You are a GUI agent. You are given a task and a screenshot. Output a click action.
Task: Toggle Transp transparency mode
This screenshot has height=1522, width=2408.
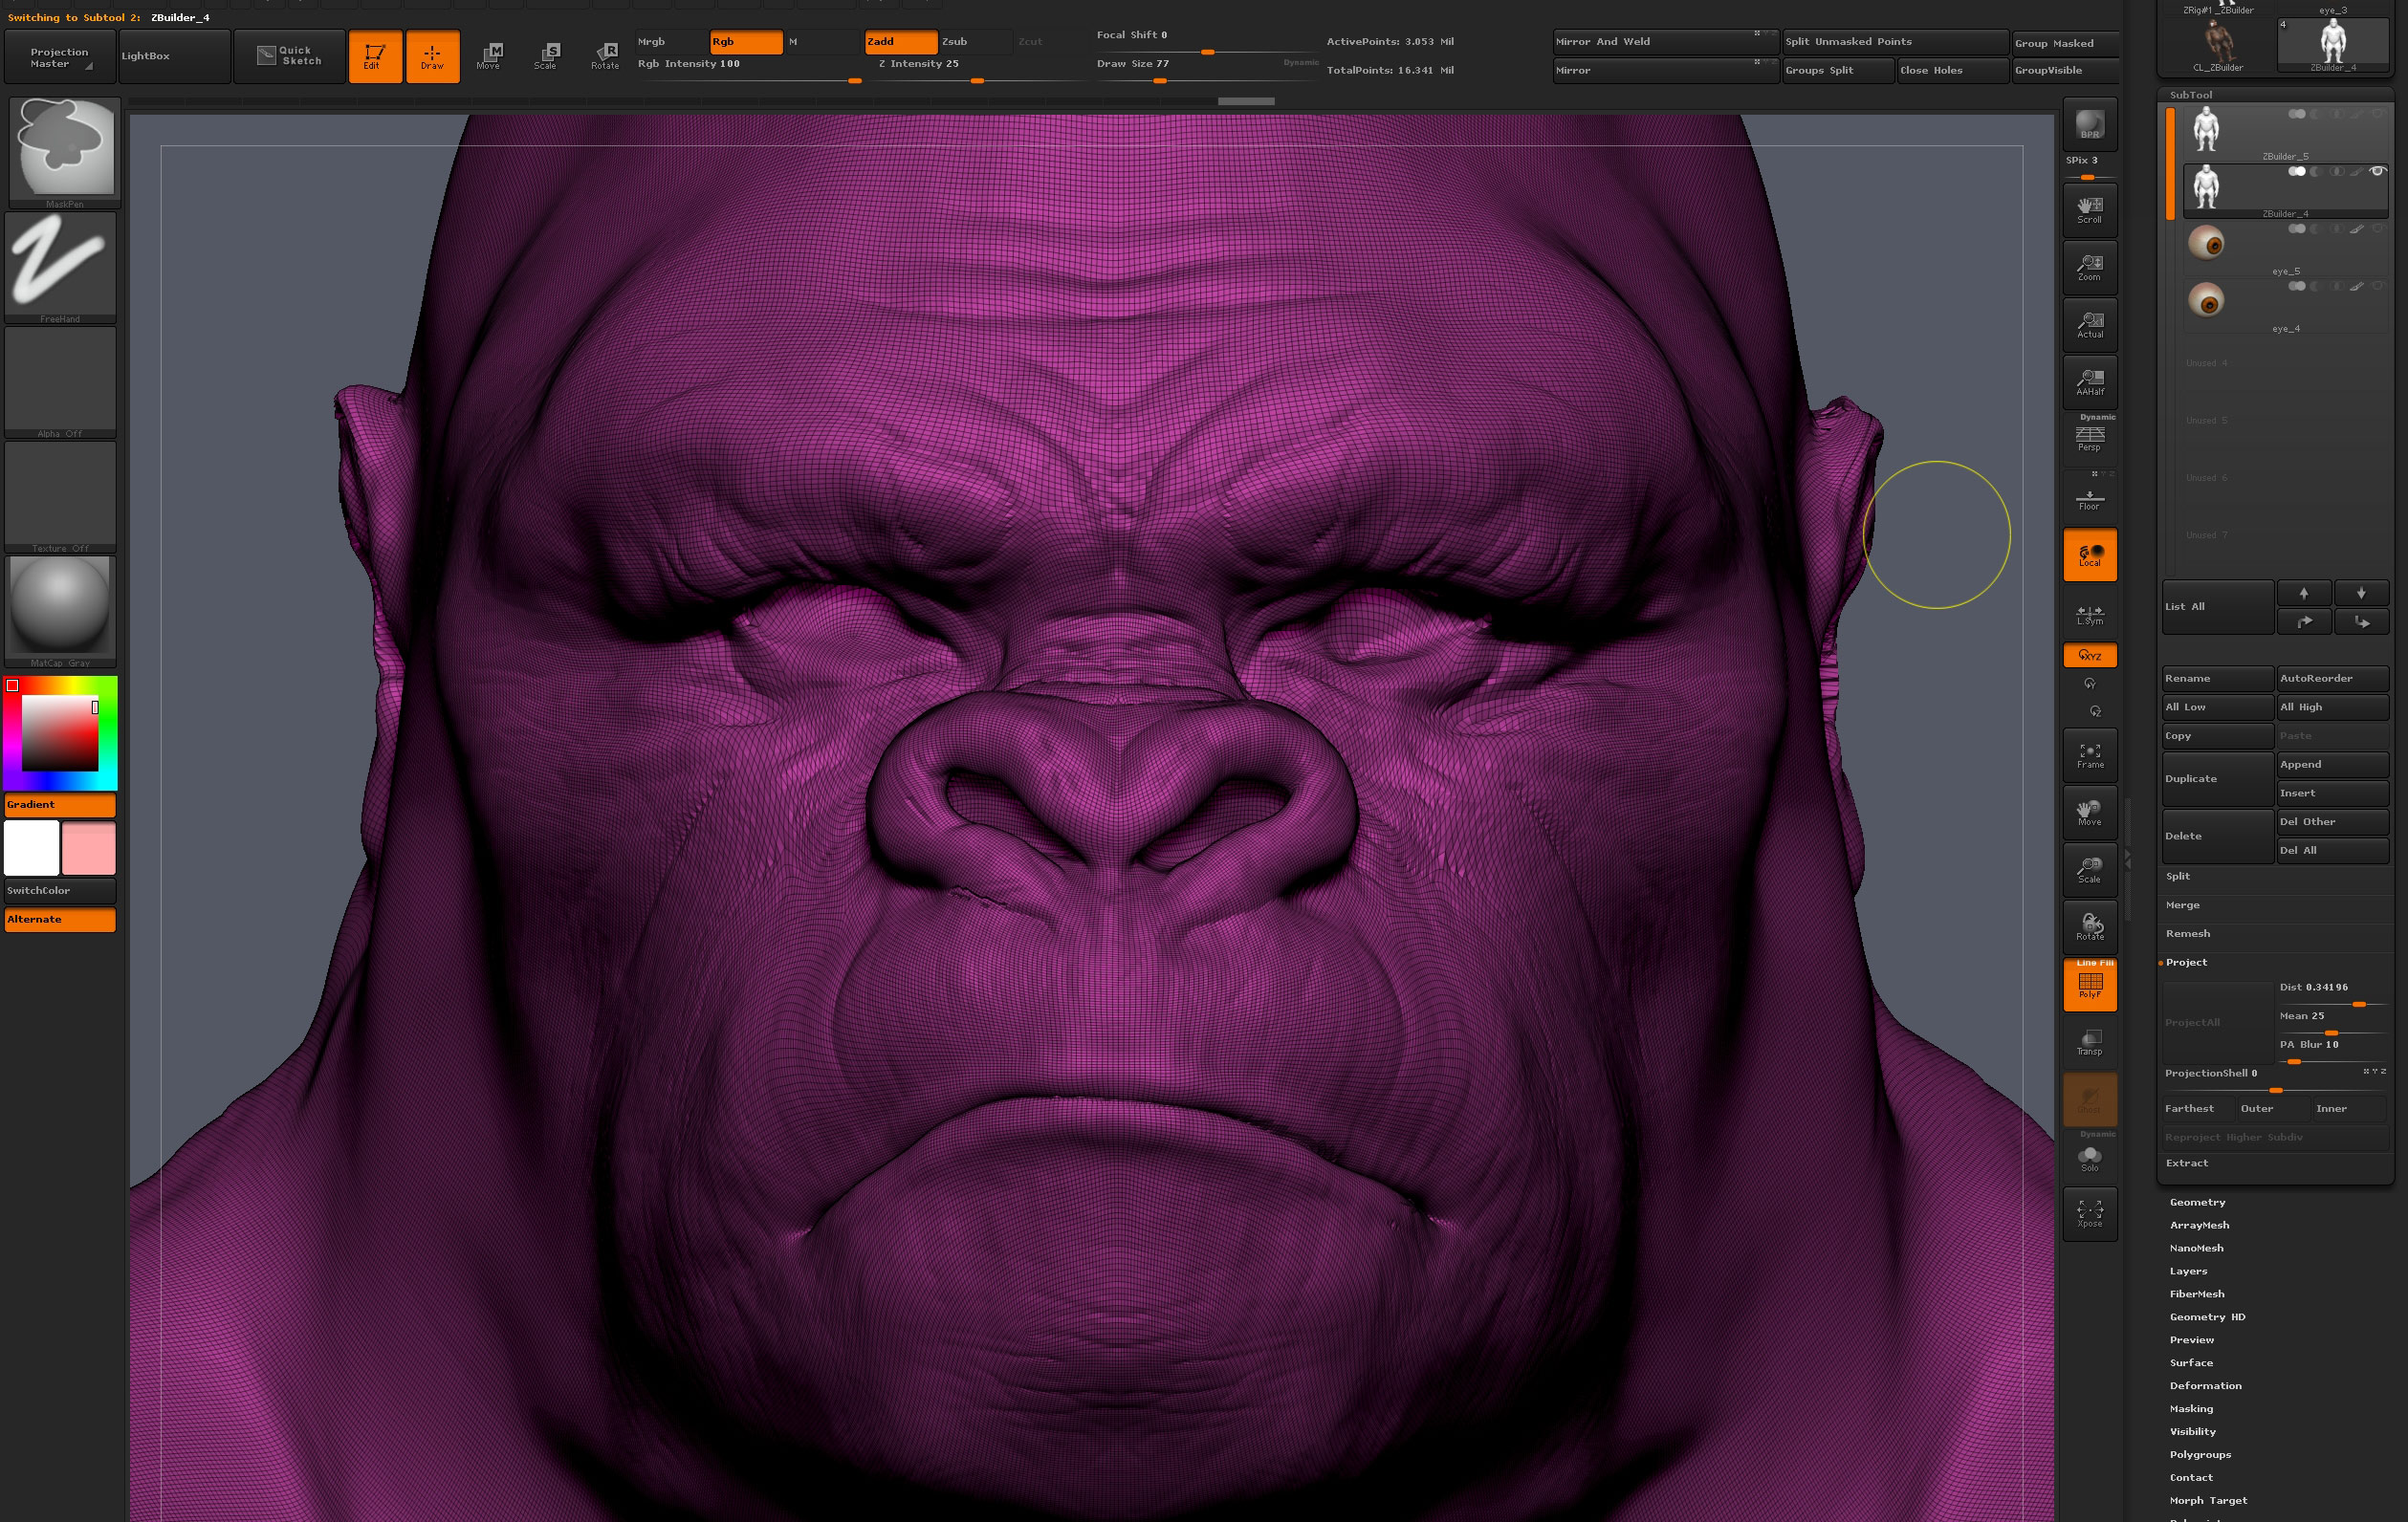2090,1042
